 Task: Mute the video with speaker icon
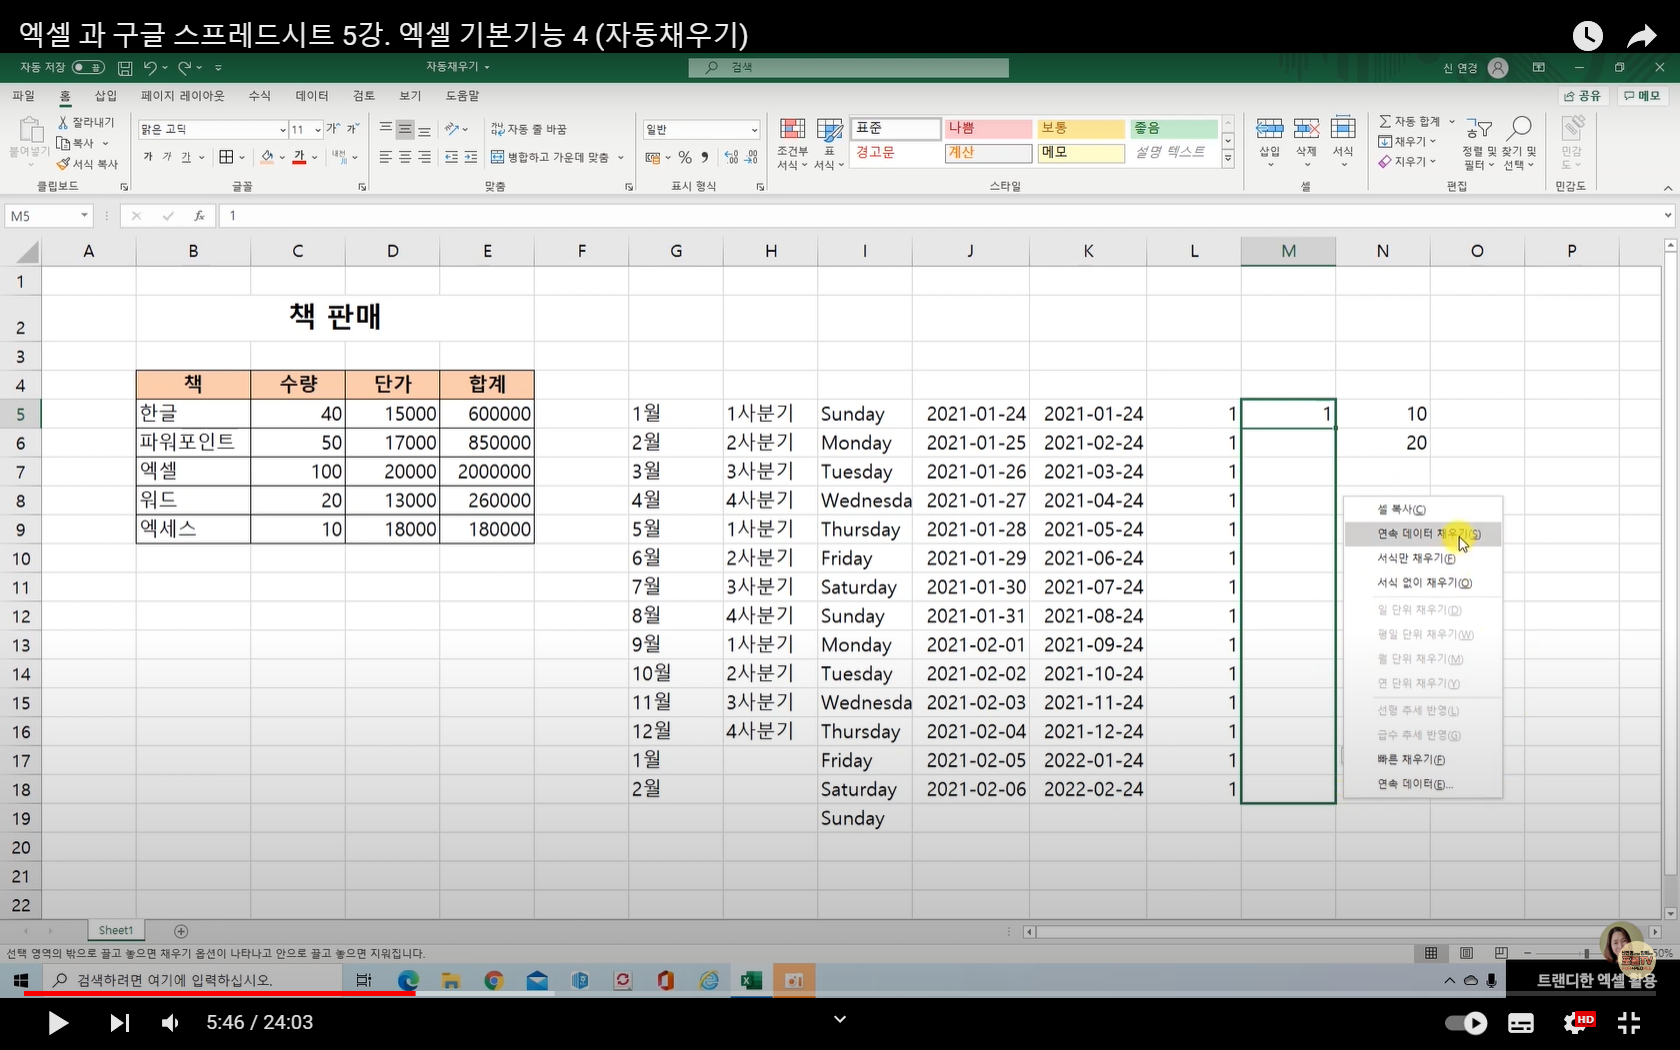pyautogui.click(x=171, y=1023)
